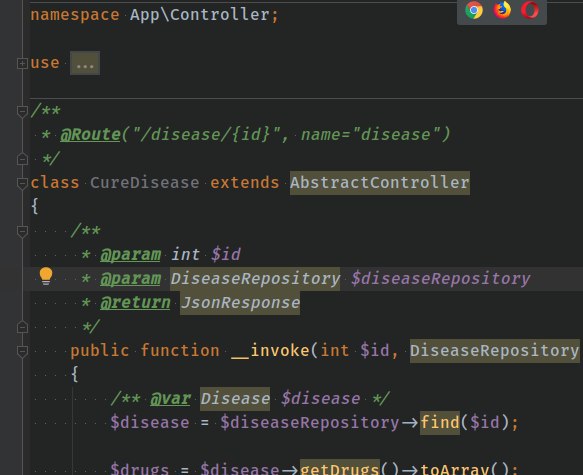Click the class keyword
Screen dimensions: 583x475
point(55,183)
